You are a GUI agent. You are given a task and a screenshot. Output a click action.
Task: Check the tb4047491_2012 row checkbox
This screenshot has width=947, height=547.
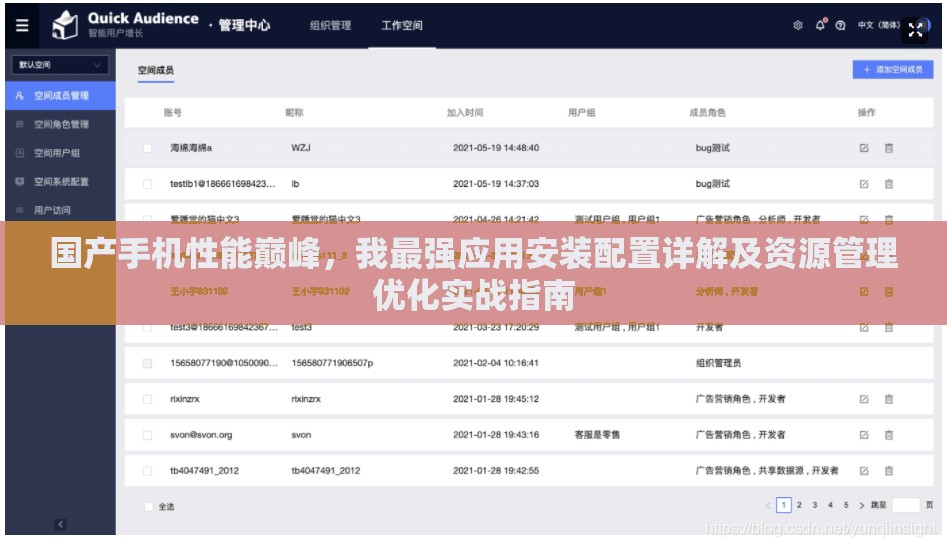[x=147, y=471]
